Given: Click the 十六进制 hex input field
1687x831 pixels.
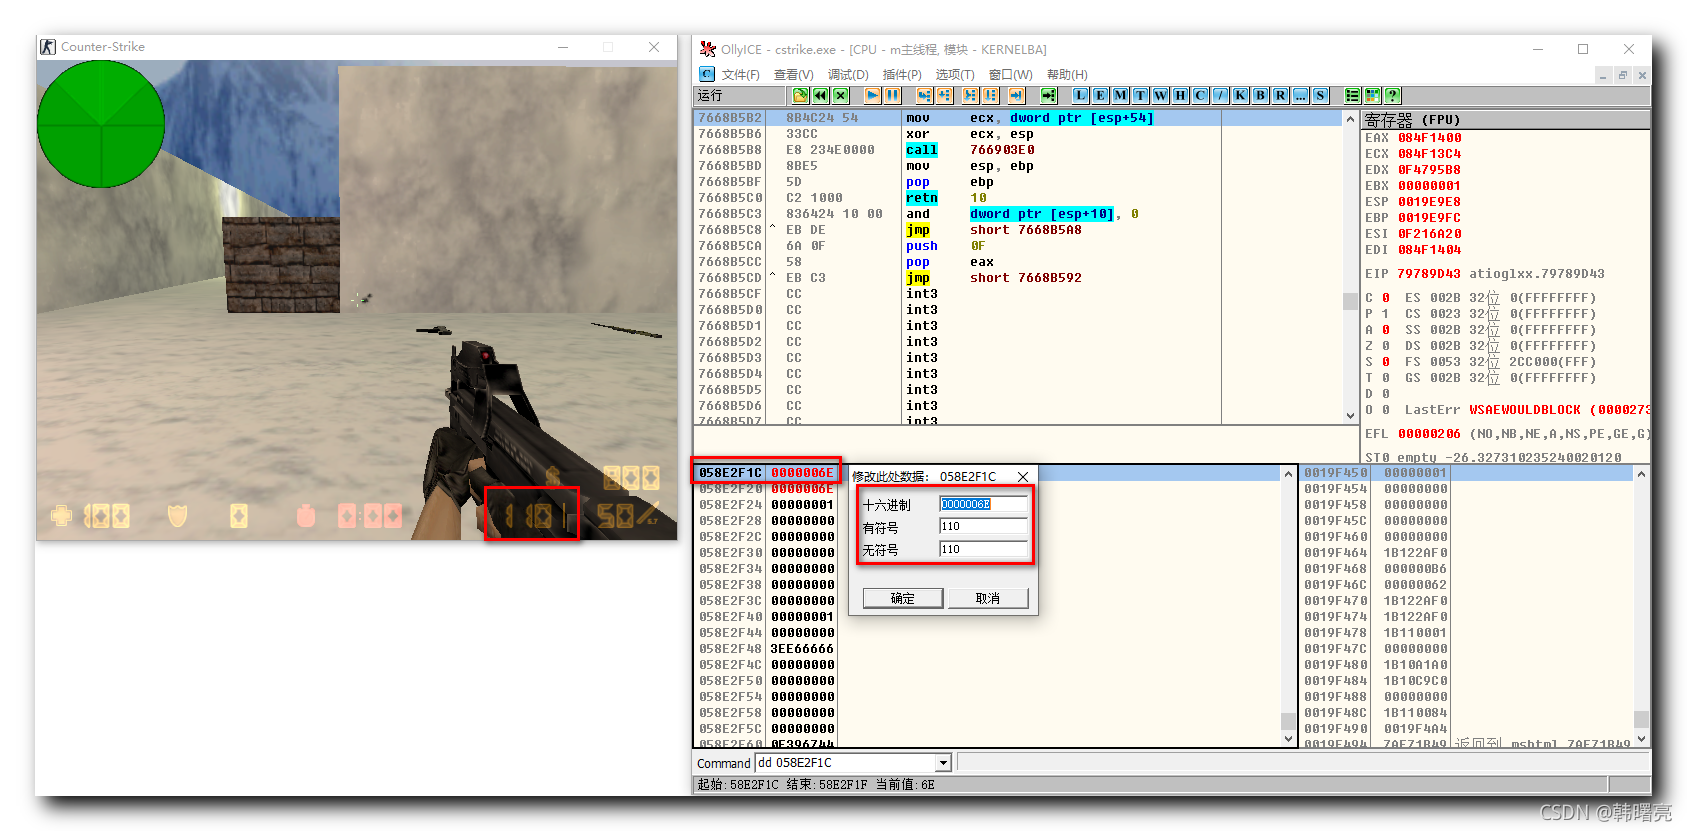Looking at the screenshot, I should click(x=984, y=504).
